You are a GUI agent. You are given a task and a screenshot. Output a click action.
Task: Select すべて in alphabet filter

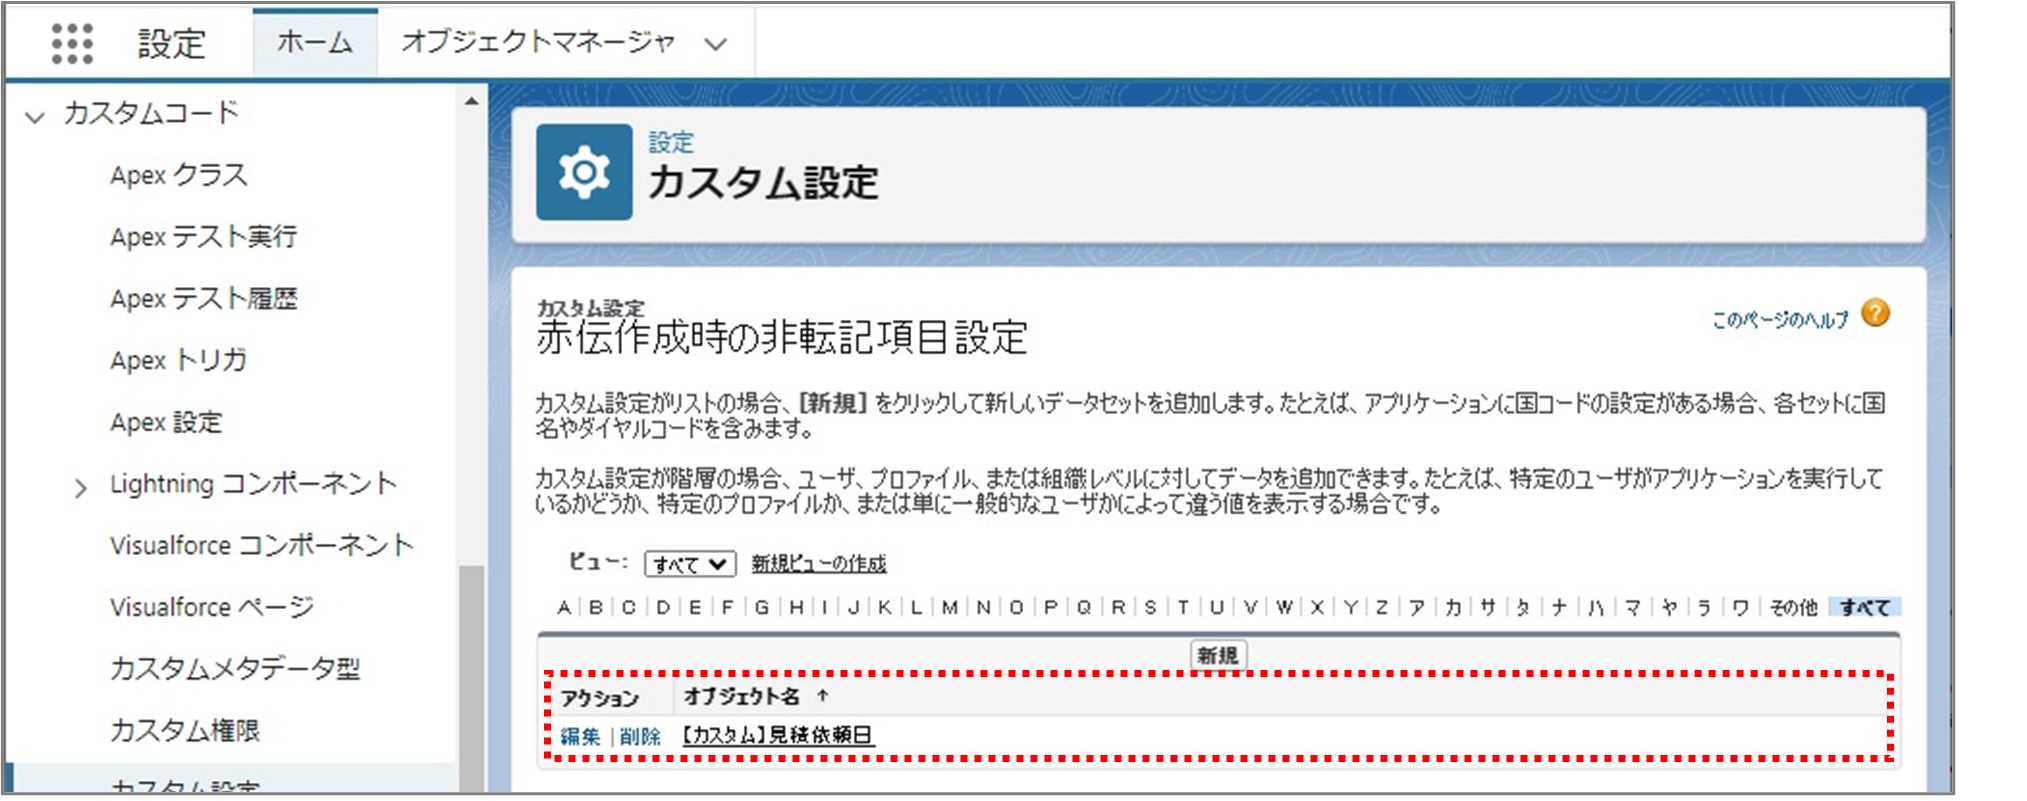pos(1865,607)
